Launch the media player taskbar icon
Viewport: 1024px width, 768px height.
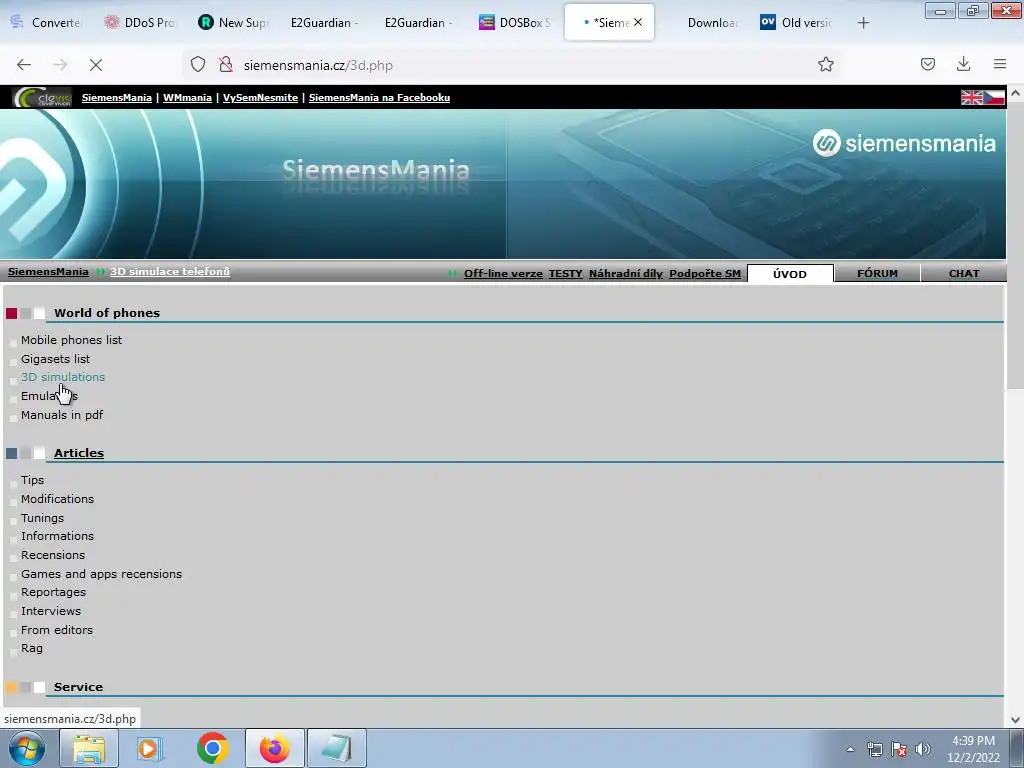click(150, 748)
